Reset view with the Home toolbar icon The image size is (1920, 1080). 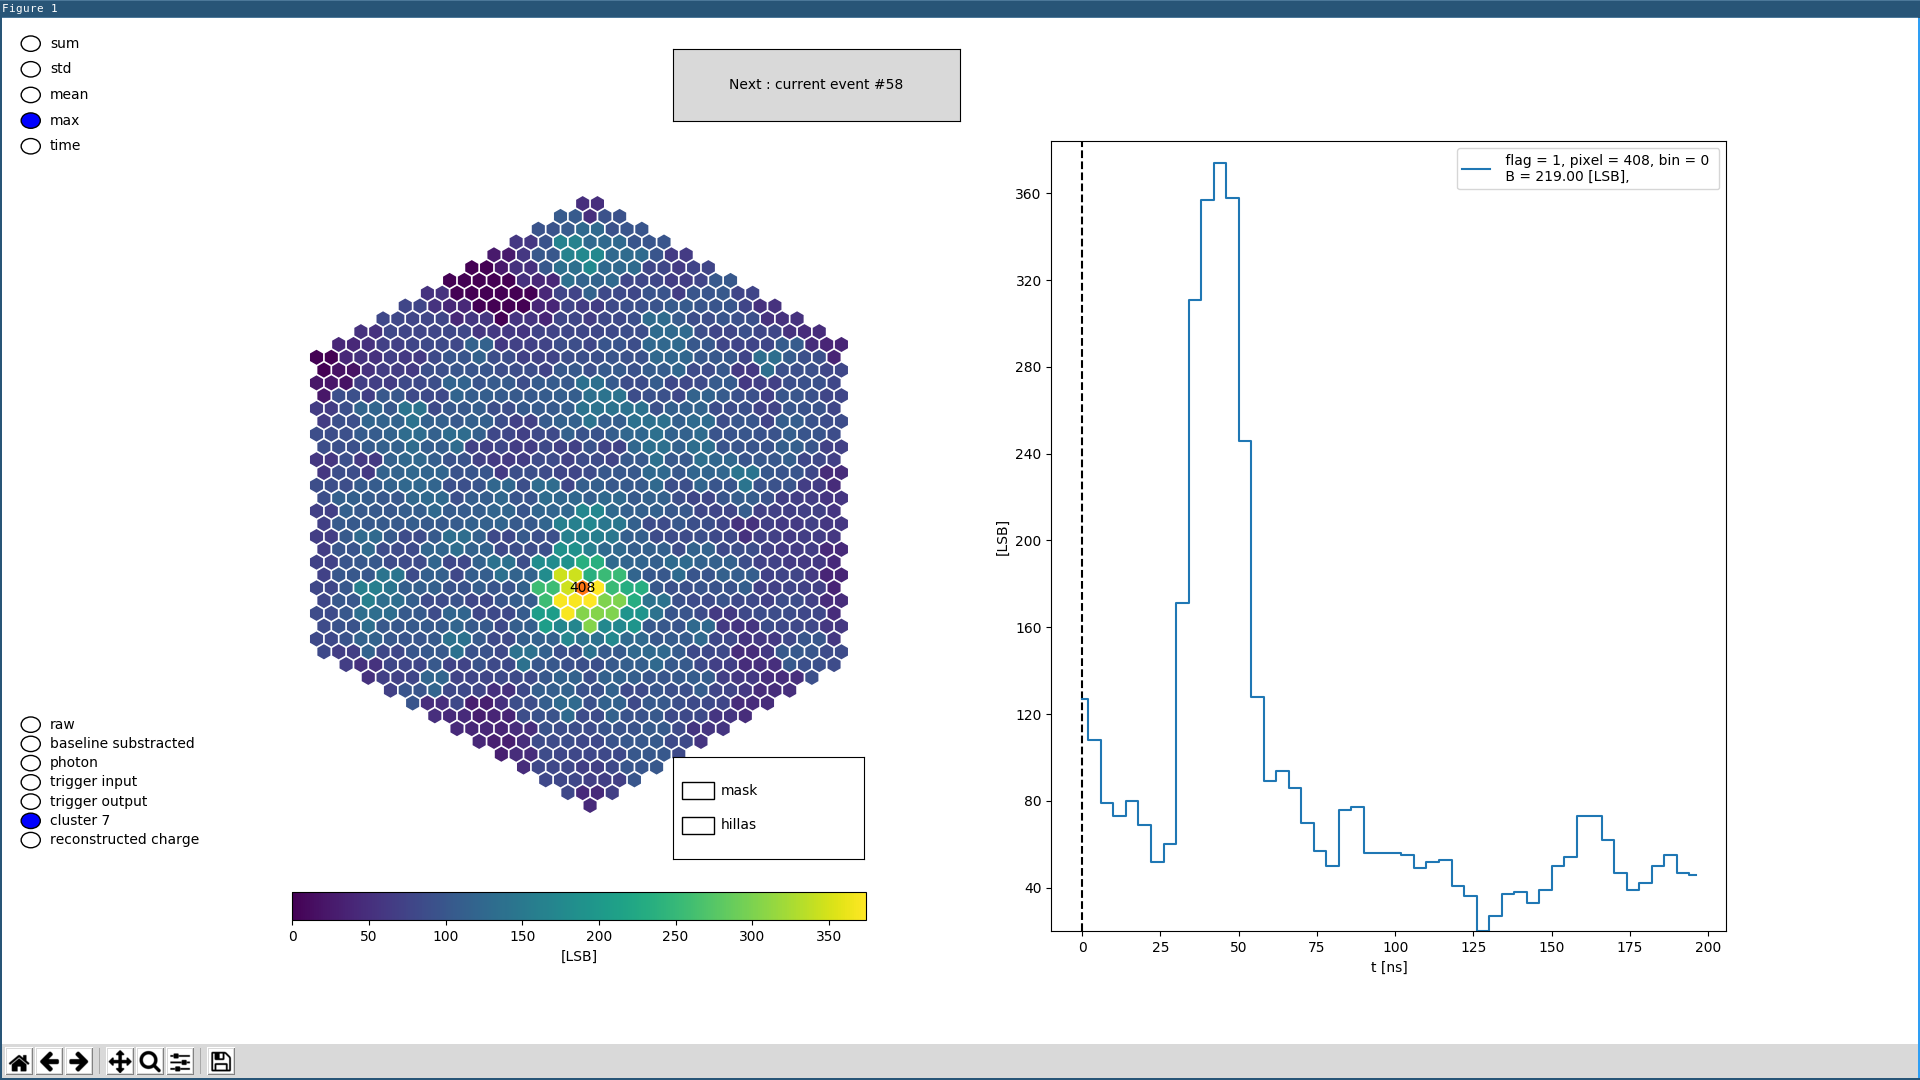pyautogui.click(x=19, y=1061)
